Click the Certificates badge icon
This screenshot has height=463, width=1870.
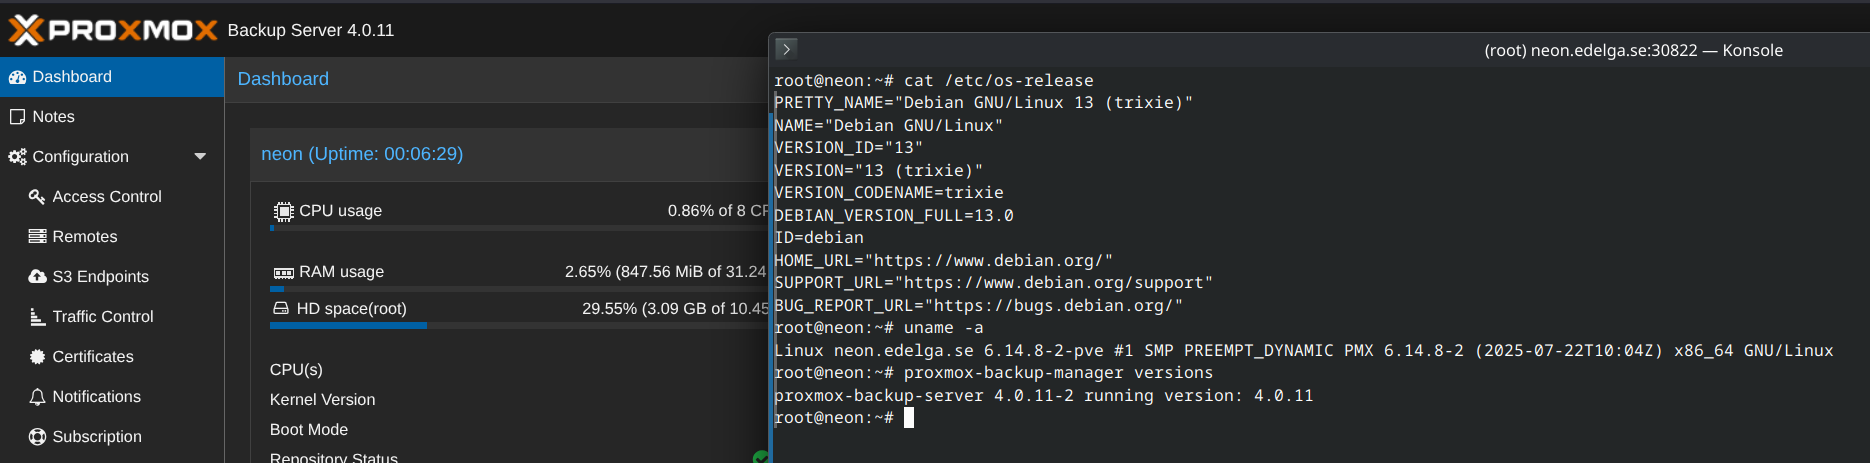(37, 357)
